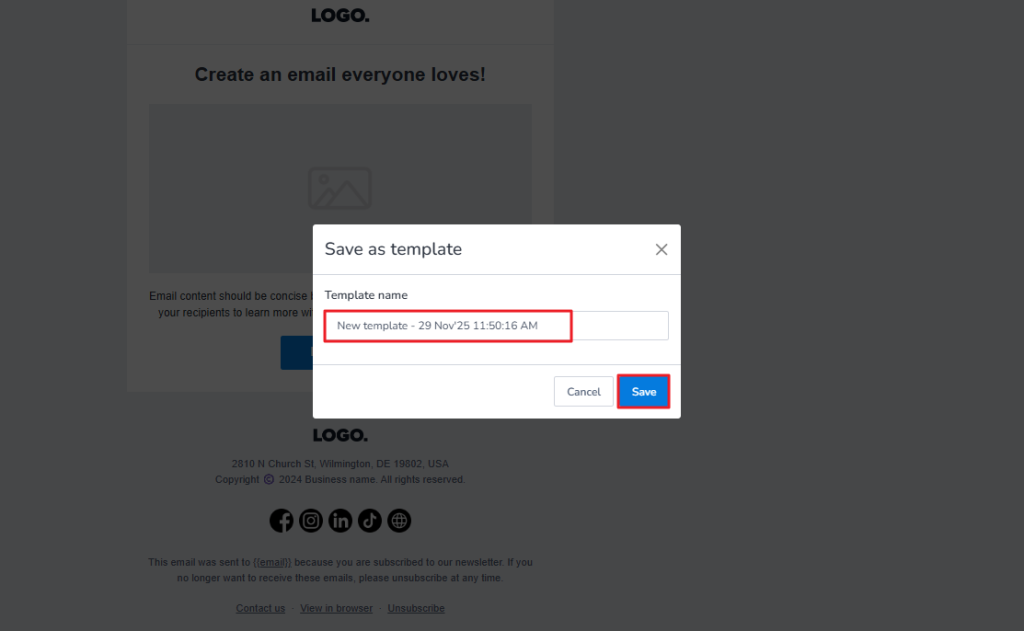Viewport: 1024px width, 631px height.
Task: Dismiss the Save as template dialog
Action: (x=661, y=249)
